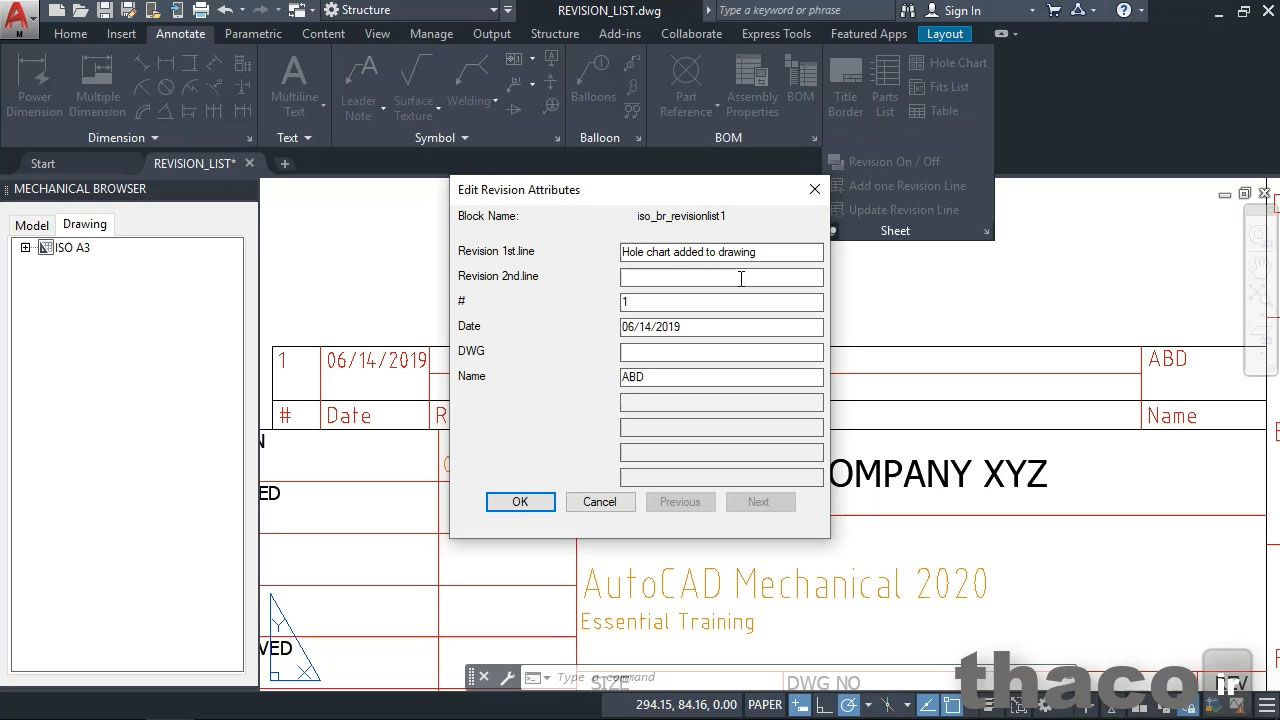The image size is (1280, 720).
Task: Click the Redo arrow icon
Action: coord(262,10)
